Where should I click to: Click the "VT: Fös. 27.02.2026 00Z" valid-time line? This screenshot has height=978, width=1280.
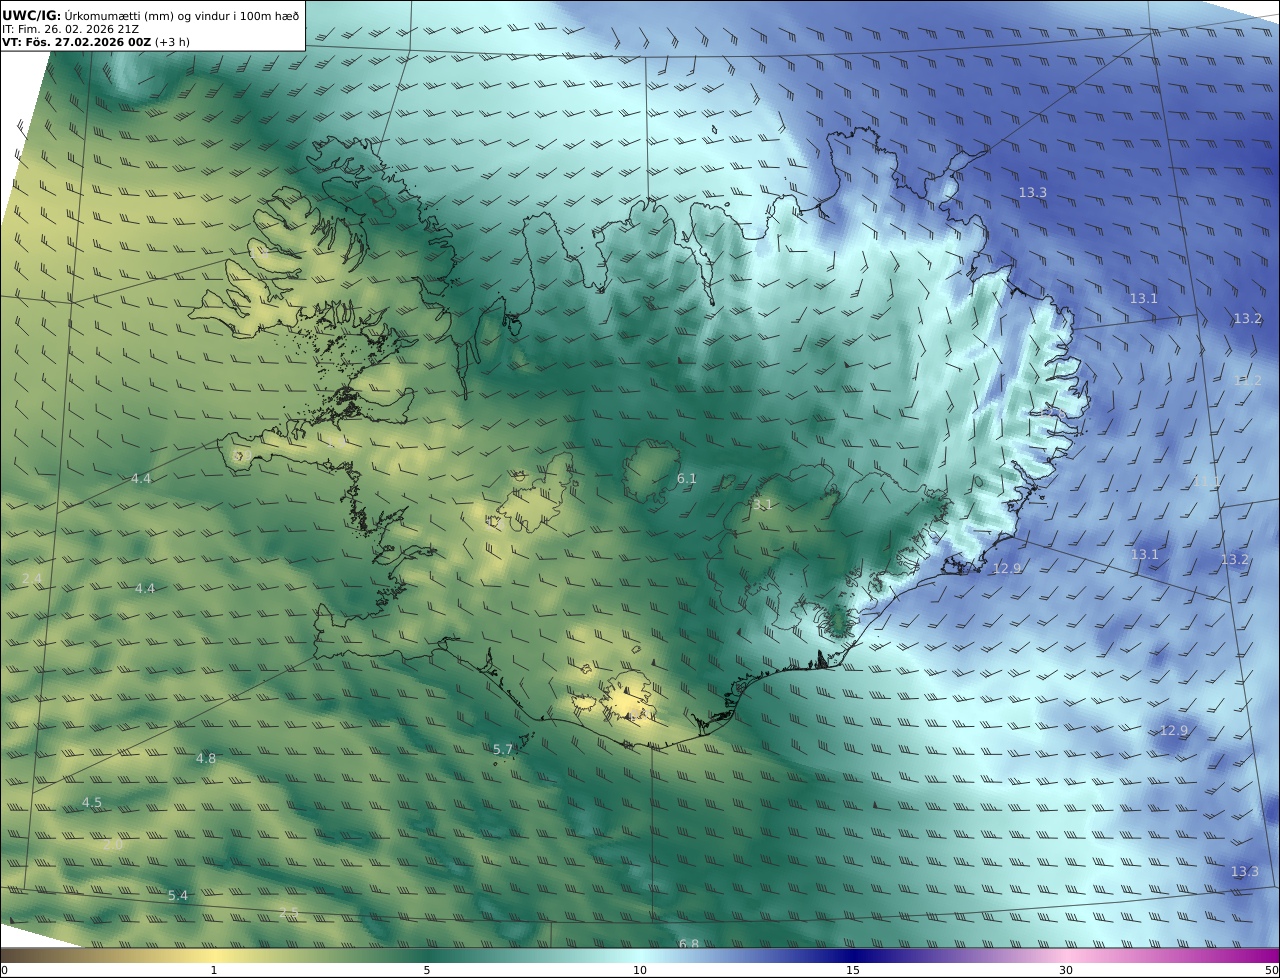tap(96, 42)
